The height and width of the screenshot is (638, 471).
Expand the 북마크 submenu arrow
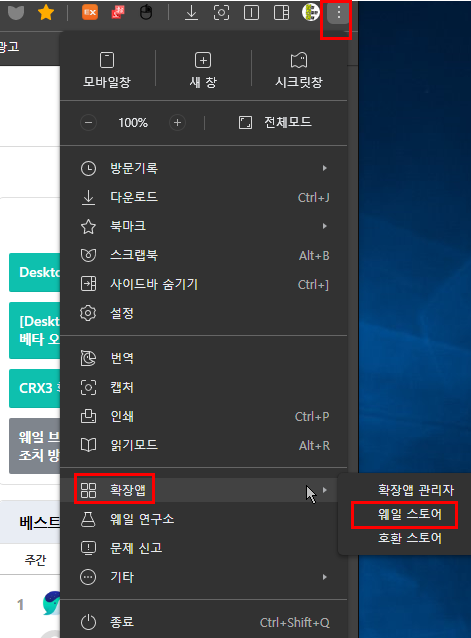coord(325,226)
